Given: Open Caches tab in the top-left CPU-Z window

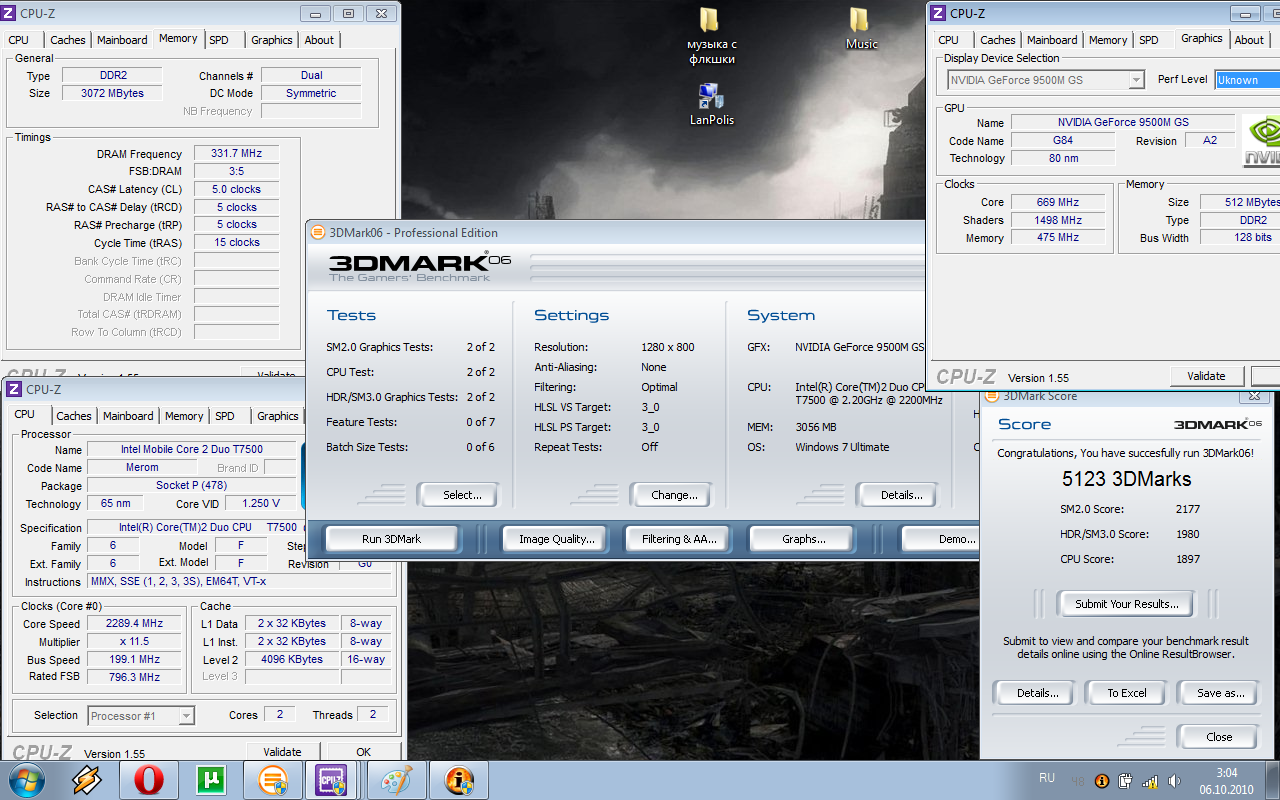Looking at the screenshot, I should [67, 40].
